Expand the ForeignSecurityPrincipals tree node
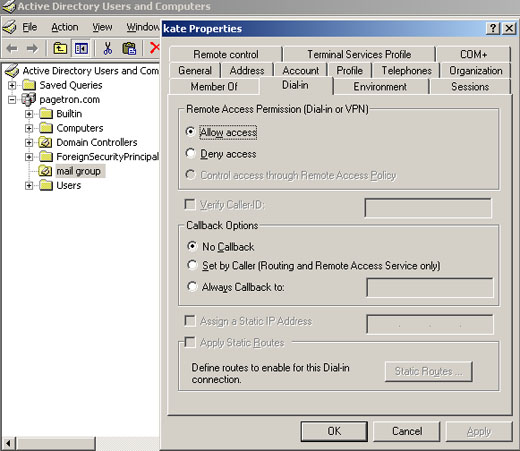Viewport: 520px width, 451px height. pyautogui.click(x=29, y=157)
